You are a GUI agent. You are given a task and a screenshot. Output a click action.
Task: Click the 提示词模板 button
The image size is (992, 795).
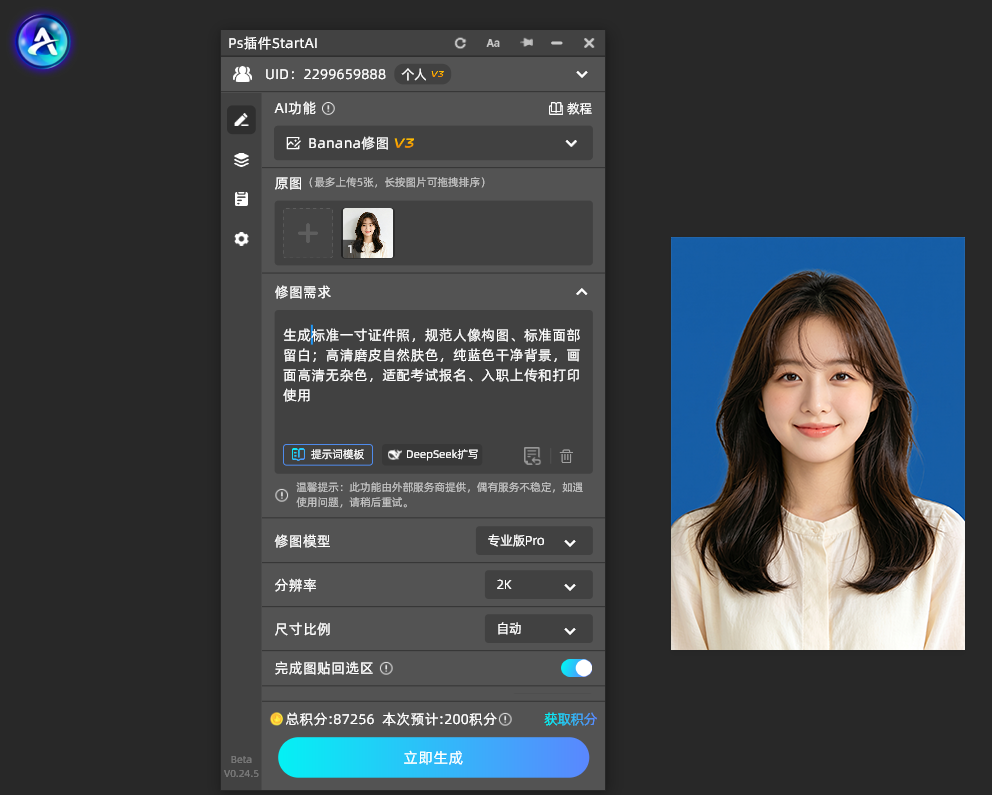[x=328, y=454]
